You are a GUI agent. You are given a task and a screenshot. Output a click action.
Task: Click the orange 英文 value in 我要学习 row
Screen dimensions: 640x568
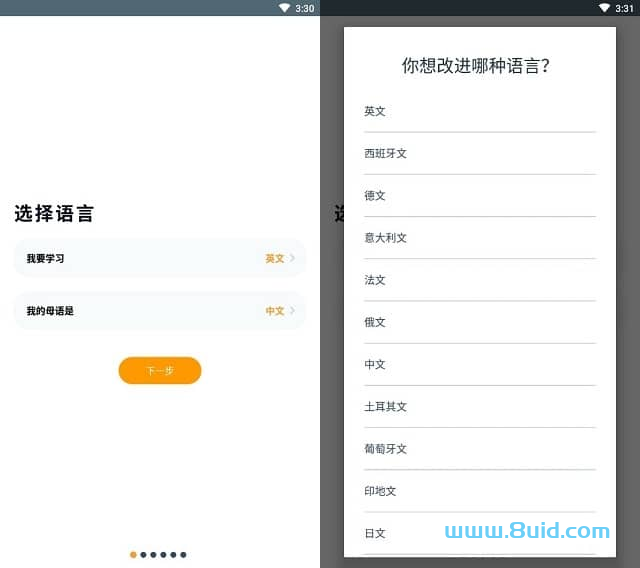click(x=275, y=258)
